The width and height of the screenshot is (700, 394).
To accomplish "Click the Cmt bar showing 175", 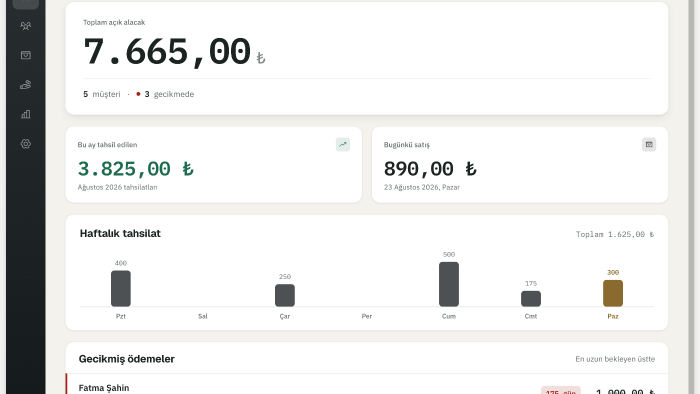I will [x=531, y=299].
